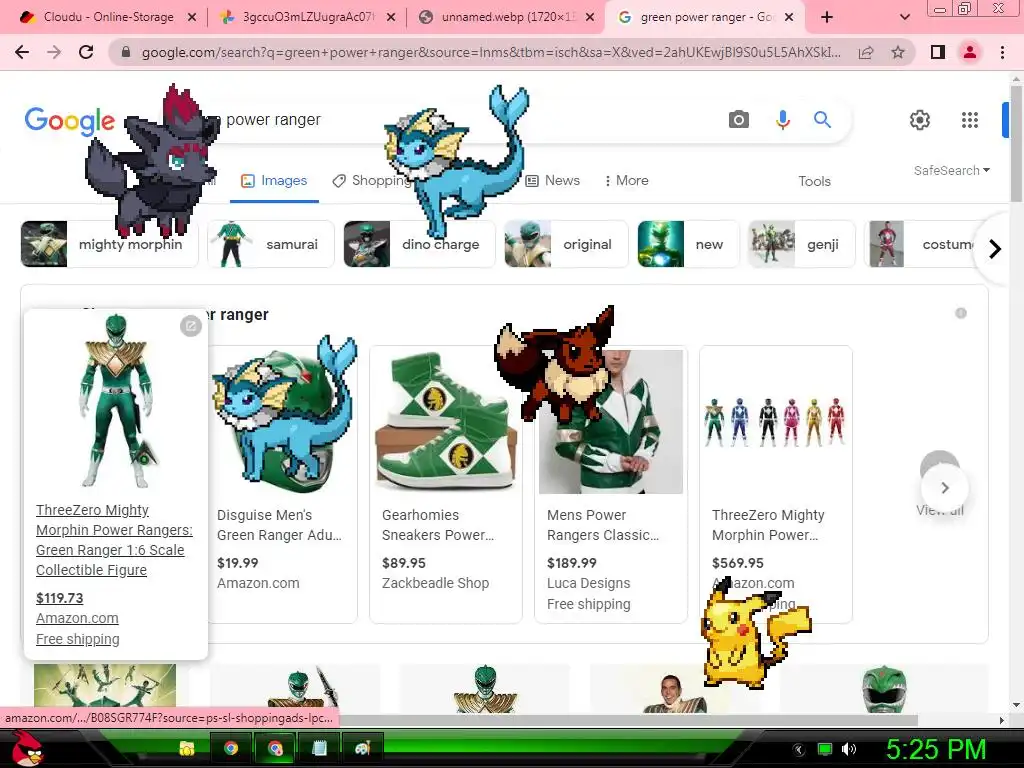Open Google quick settings gear
Screen dimensions: 1024x768
coord(920,120)
